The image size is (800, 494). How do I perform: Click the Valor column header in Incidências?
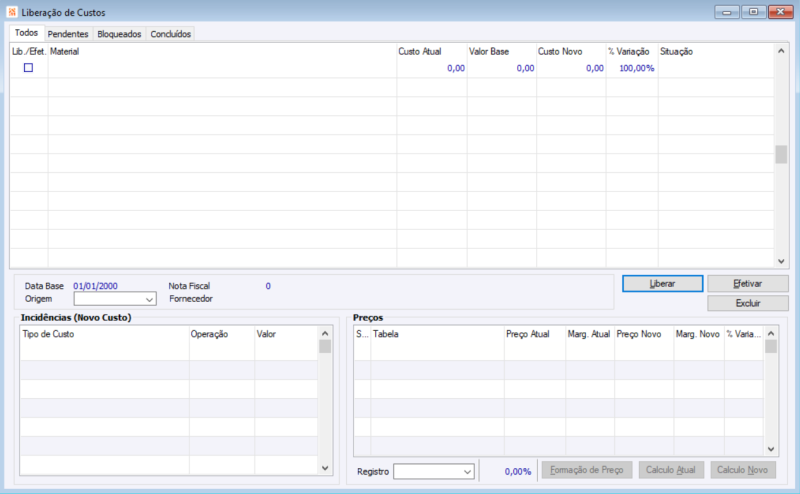[286, 334]
